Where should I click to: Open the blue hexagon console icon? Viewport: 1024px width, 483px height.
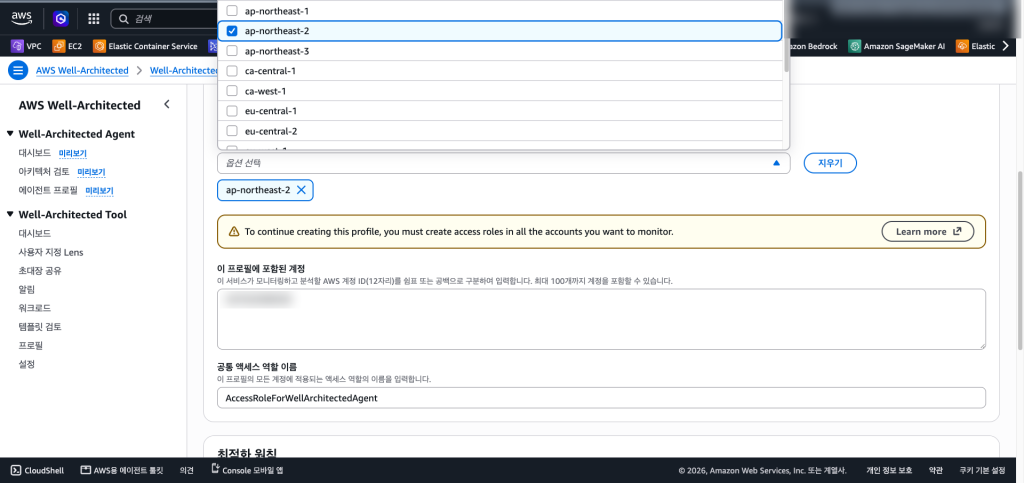coord(61,19)
